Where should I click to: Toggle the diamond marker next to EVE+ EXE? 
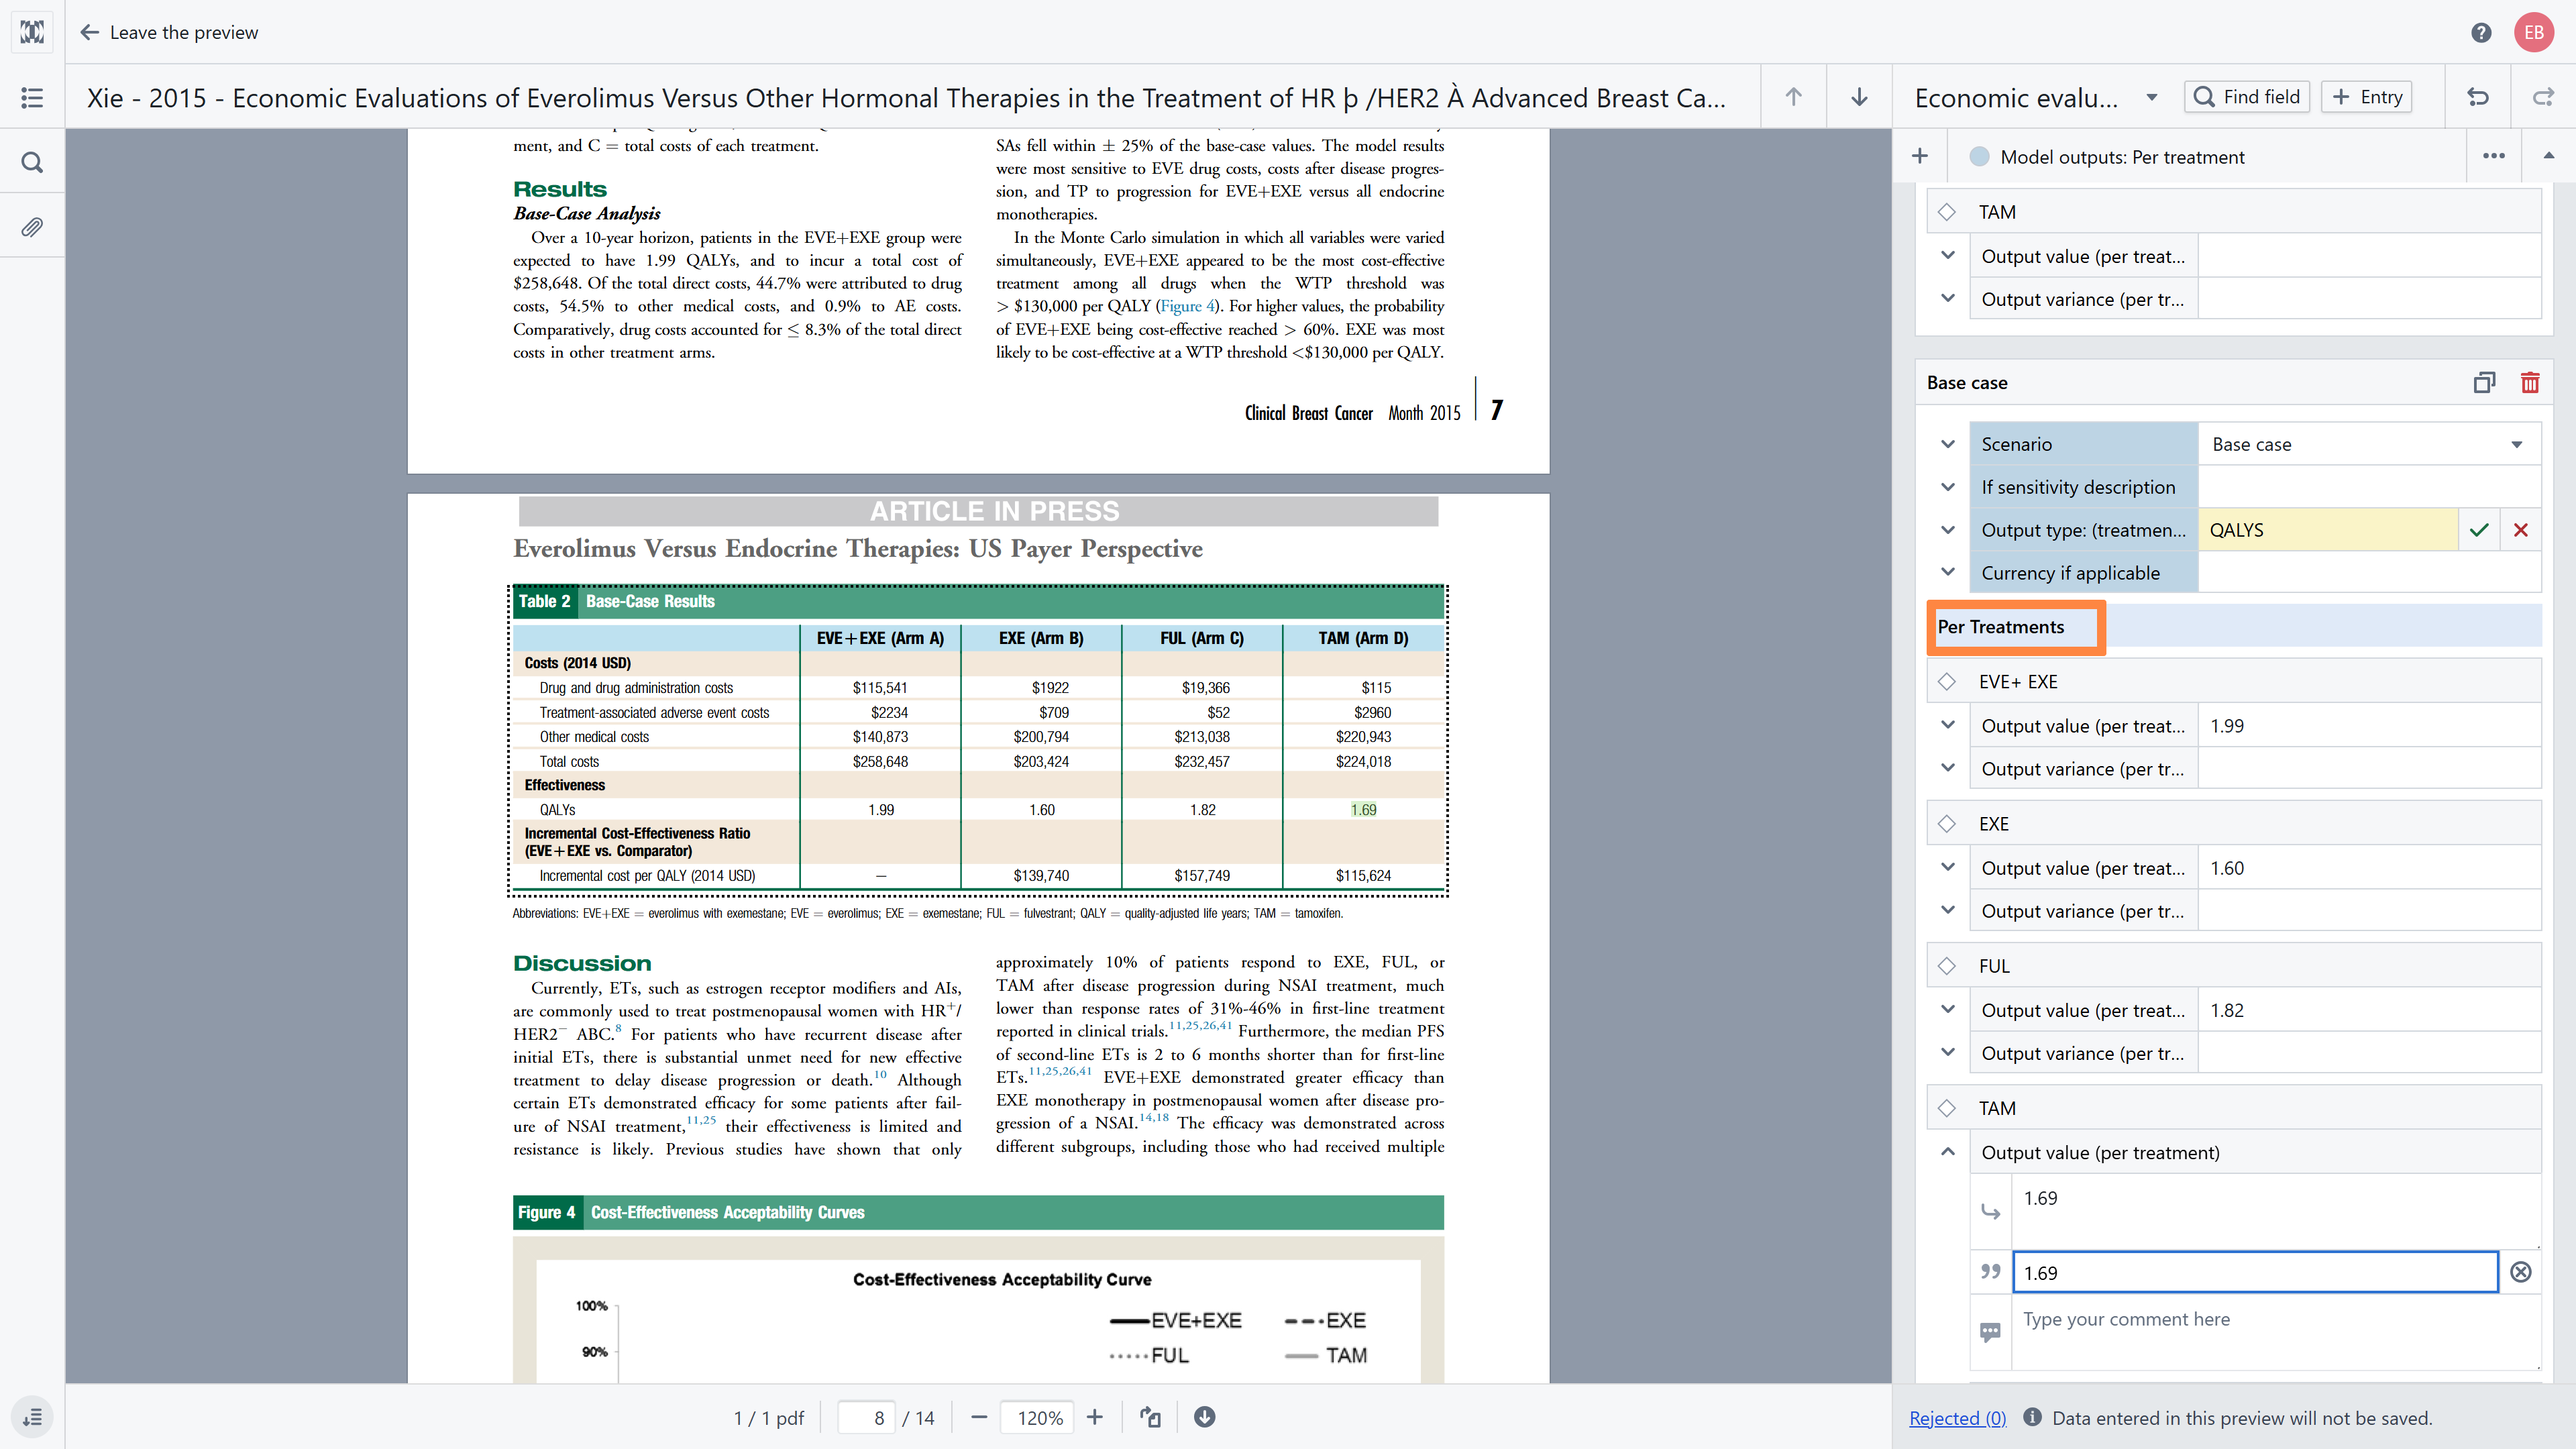[x=1947, y=681]
